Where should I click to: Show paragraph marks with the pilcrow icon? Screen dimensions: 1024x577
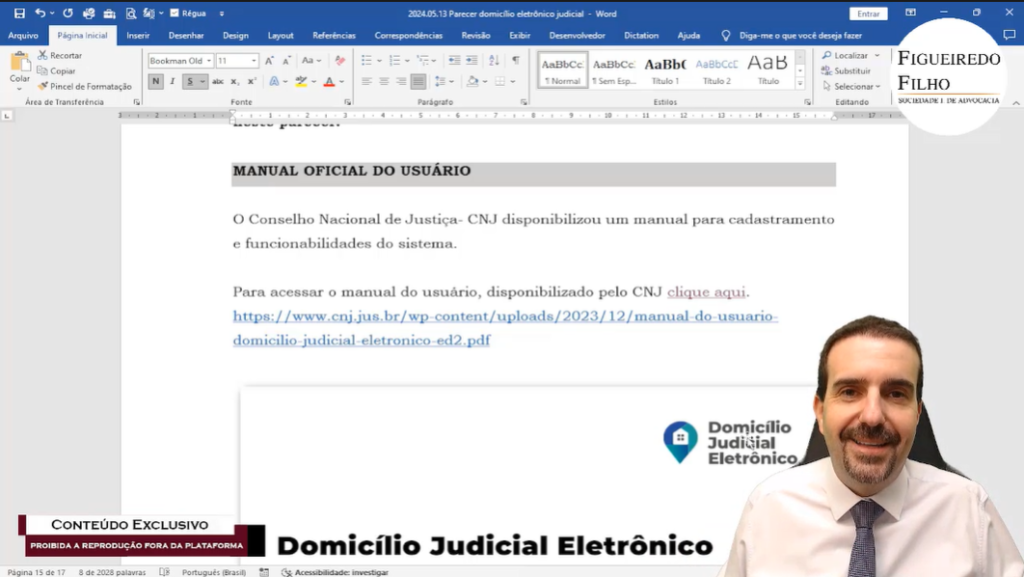(x=515, y=61)
